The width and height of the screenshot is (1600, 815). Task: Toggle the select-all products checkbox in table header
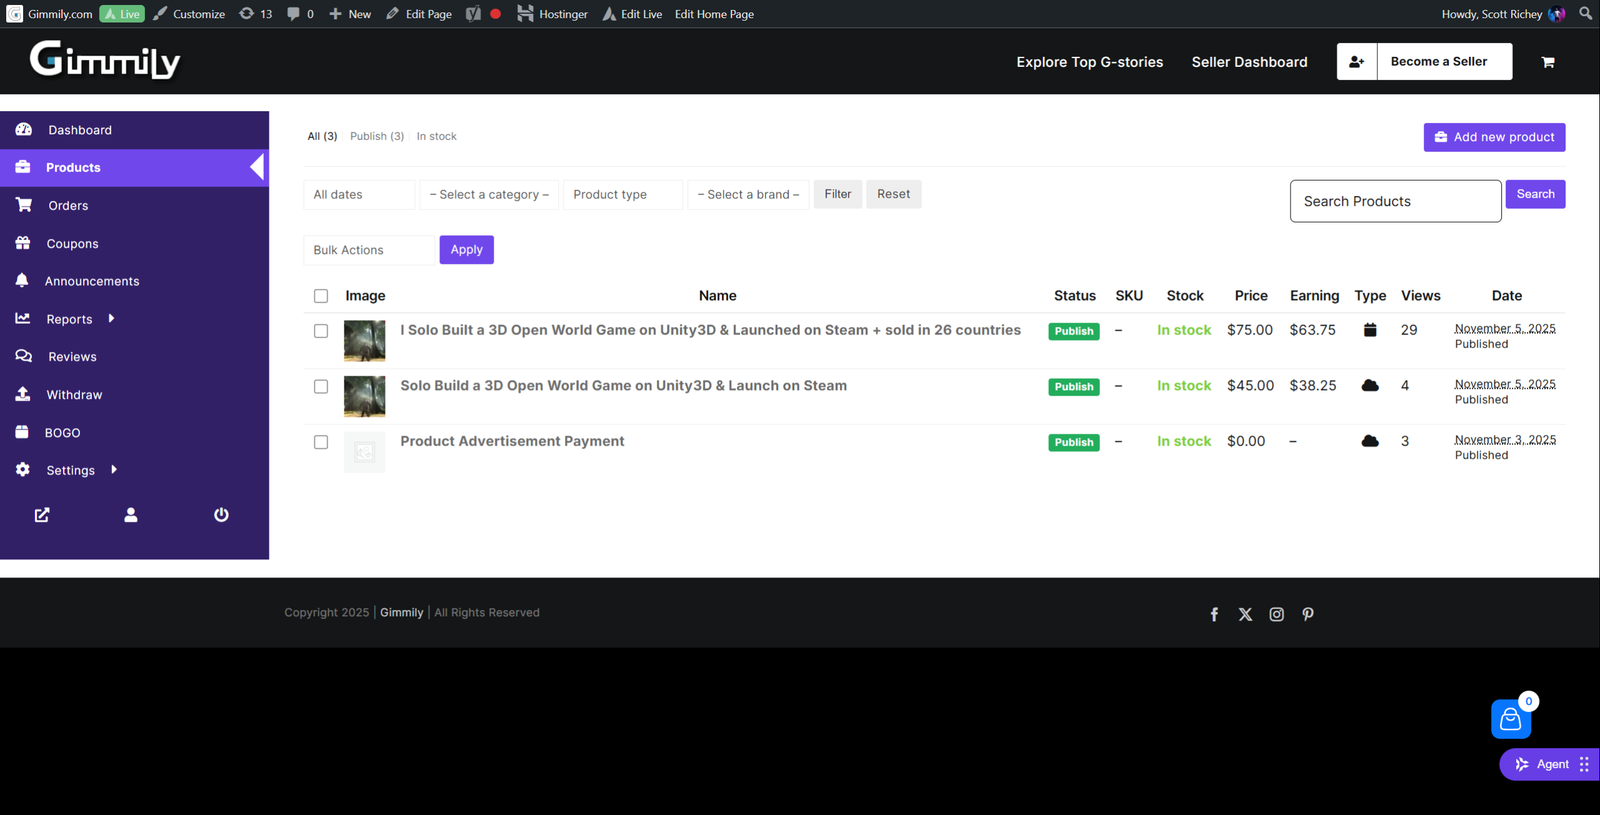321,296
